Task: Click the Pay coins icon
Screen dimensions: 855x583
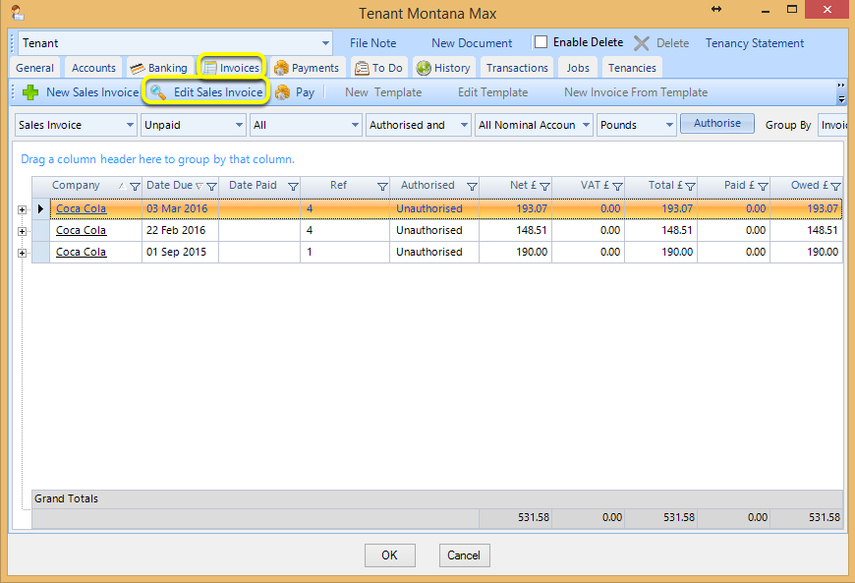Action: (x=282, y=92)
